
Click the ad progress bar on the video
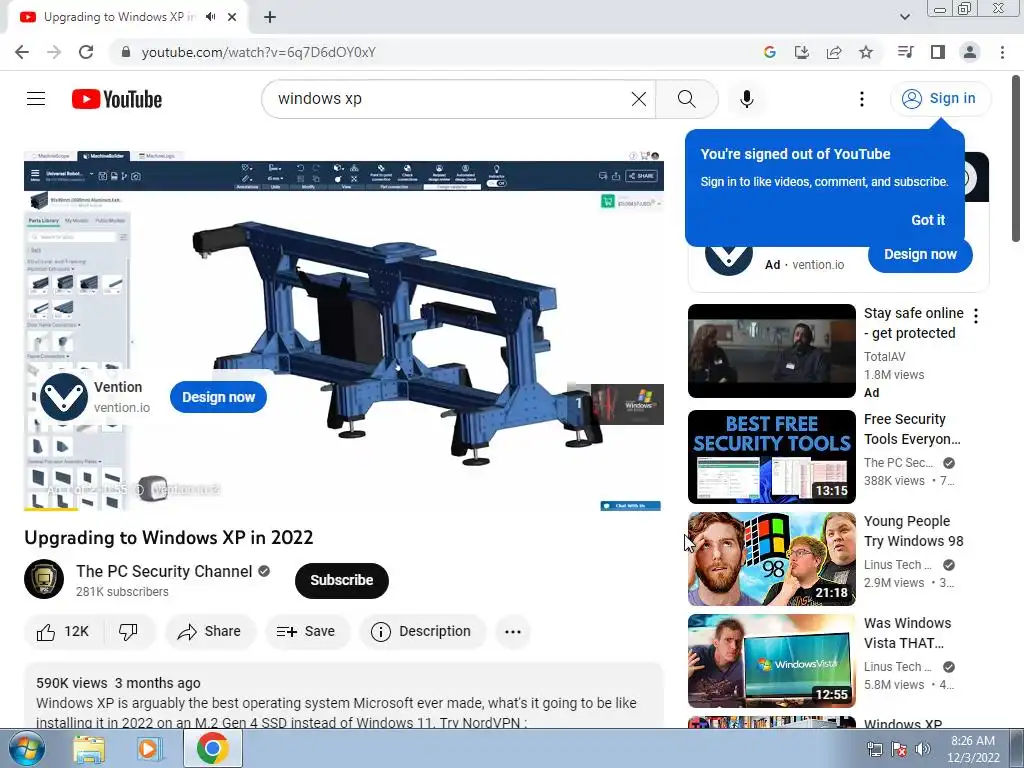344,509
